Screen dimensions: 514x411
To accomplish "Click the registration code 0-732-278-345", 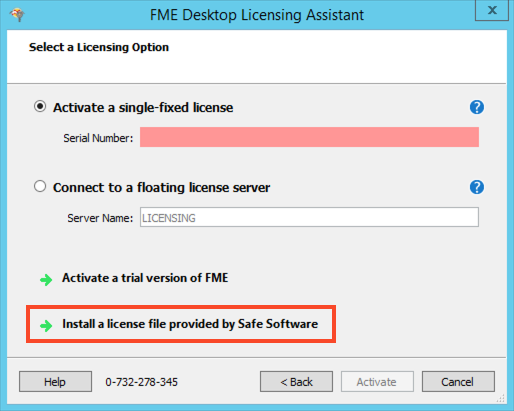I will (x=142, y=382).
